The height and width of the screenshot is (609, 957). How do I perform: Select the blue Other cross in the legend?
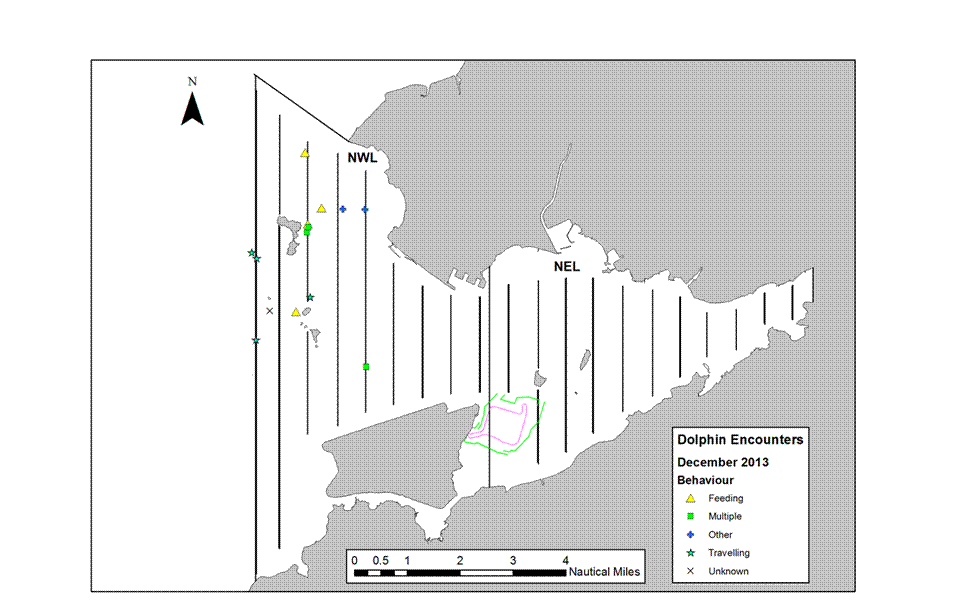[x=690, y=535]
